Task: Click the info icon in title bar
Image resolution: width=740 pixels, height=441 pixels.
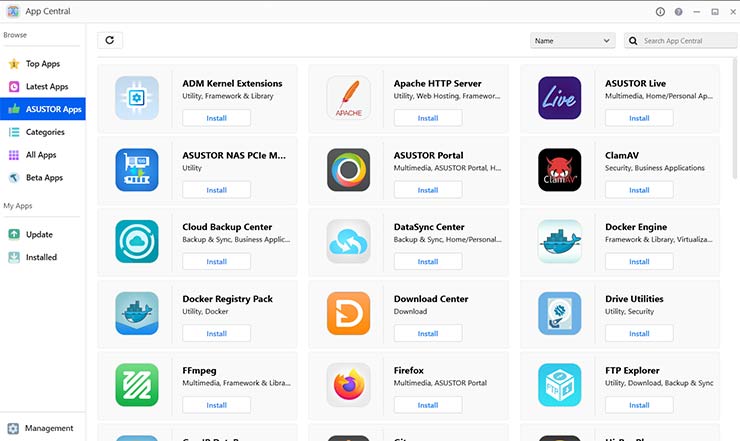Action: click(660, 12)
